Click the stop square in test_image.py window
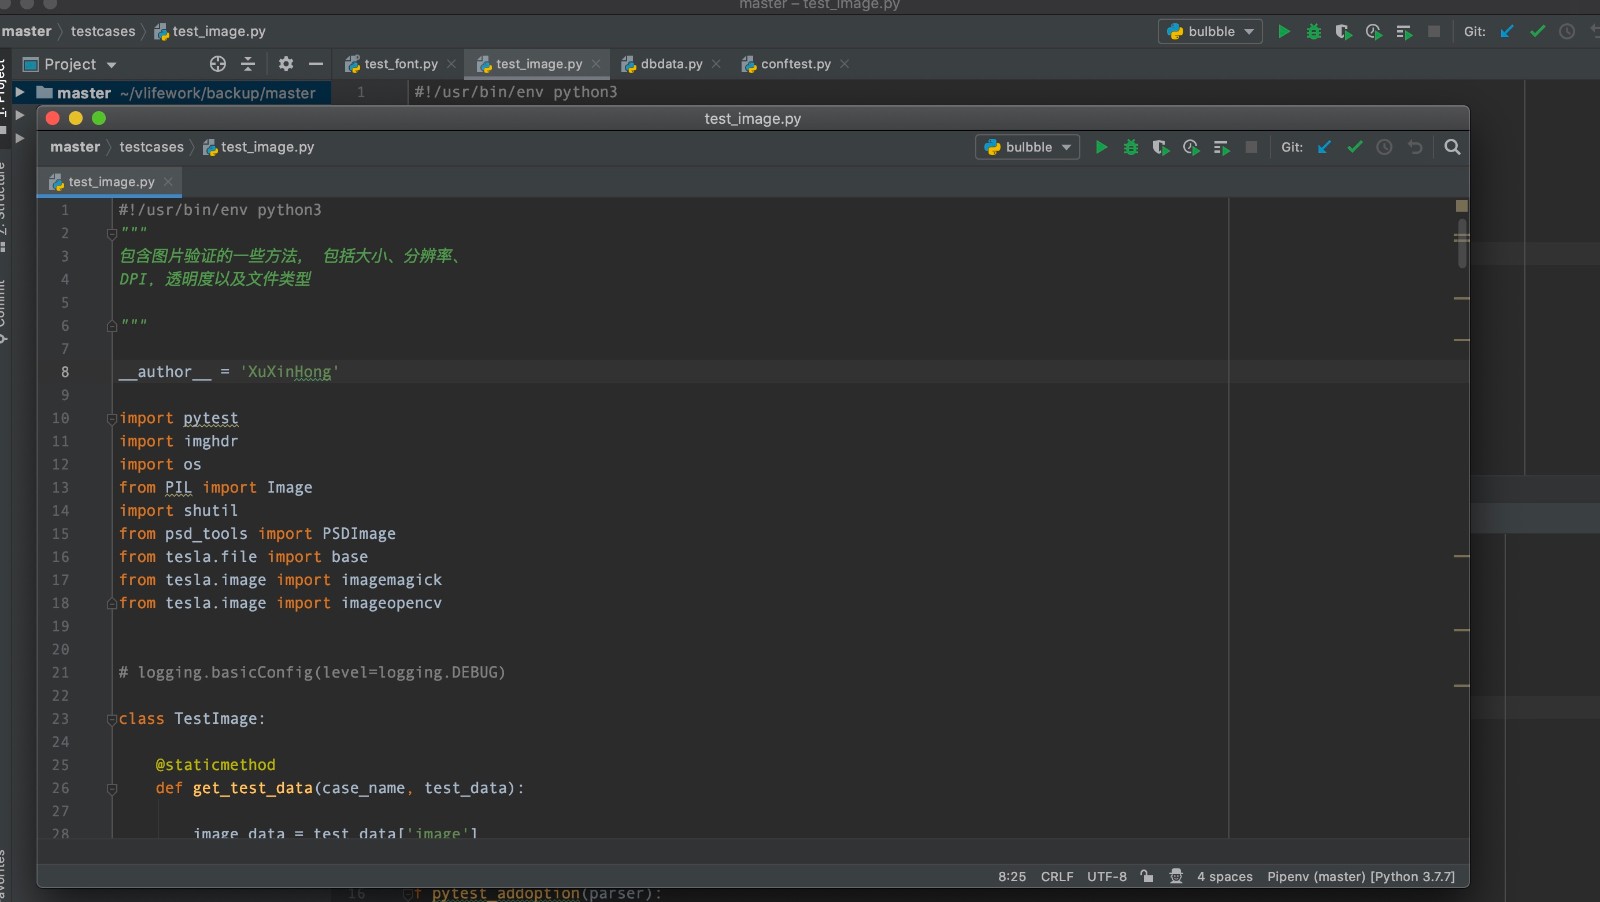 (1251, 147)
